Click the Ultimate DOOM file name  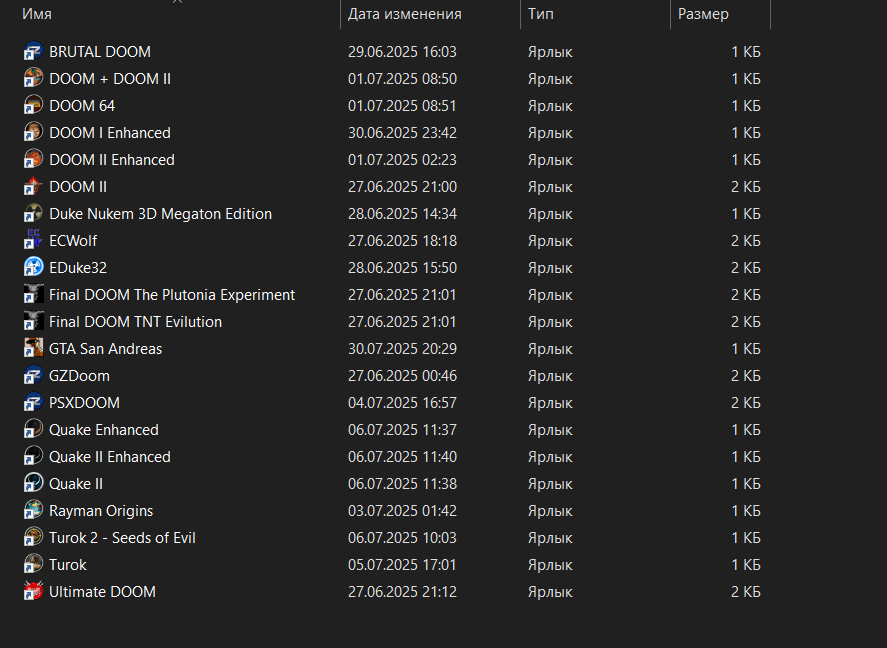pos(102,592)
